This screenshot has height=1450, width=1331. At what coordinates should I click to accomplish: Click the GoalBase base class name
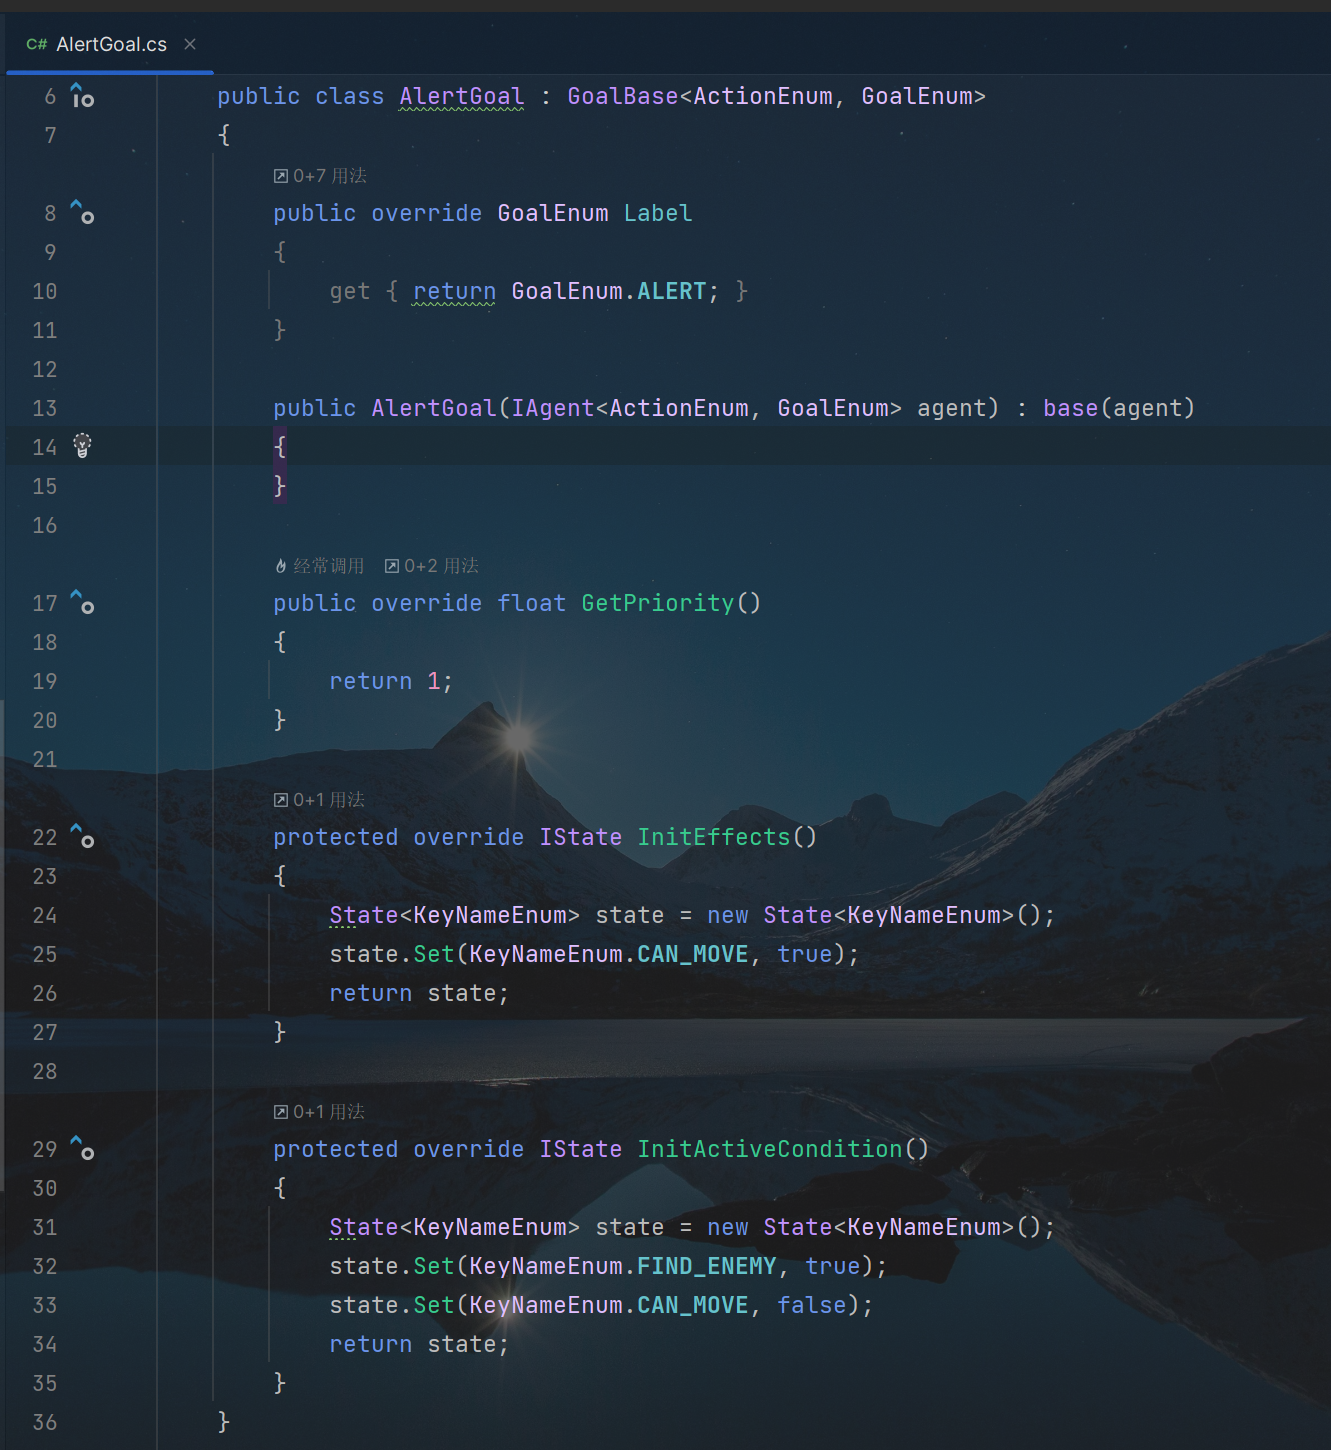pos(622,96)
